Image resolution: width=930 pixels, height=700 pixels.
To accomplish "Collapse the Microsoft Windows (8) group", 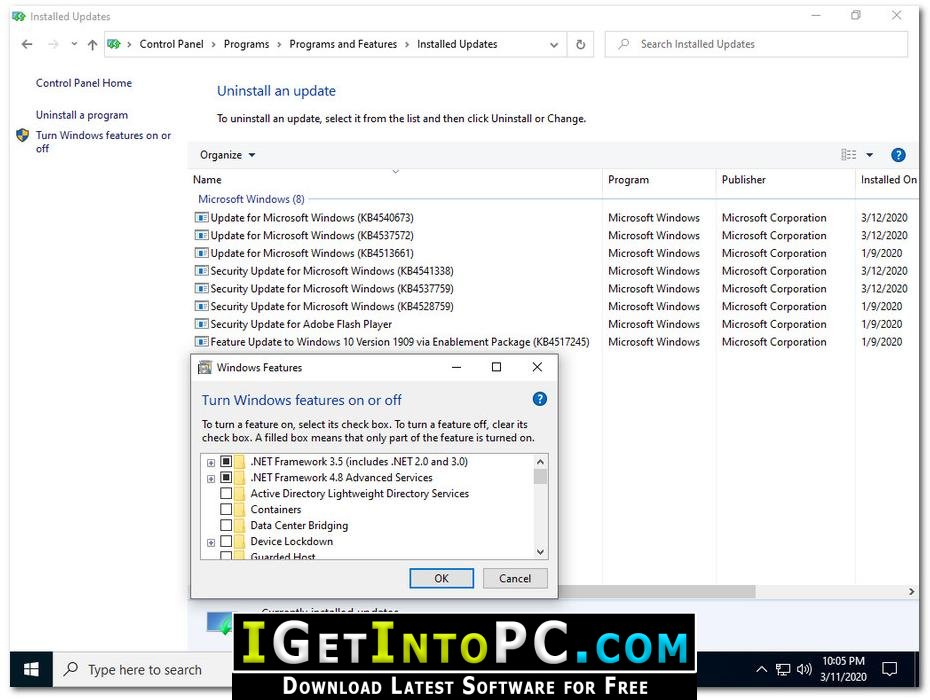I will [251, 199].
